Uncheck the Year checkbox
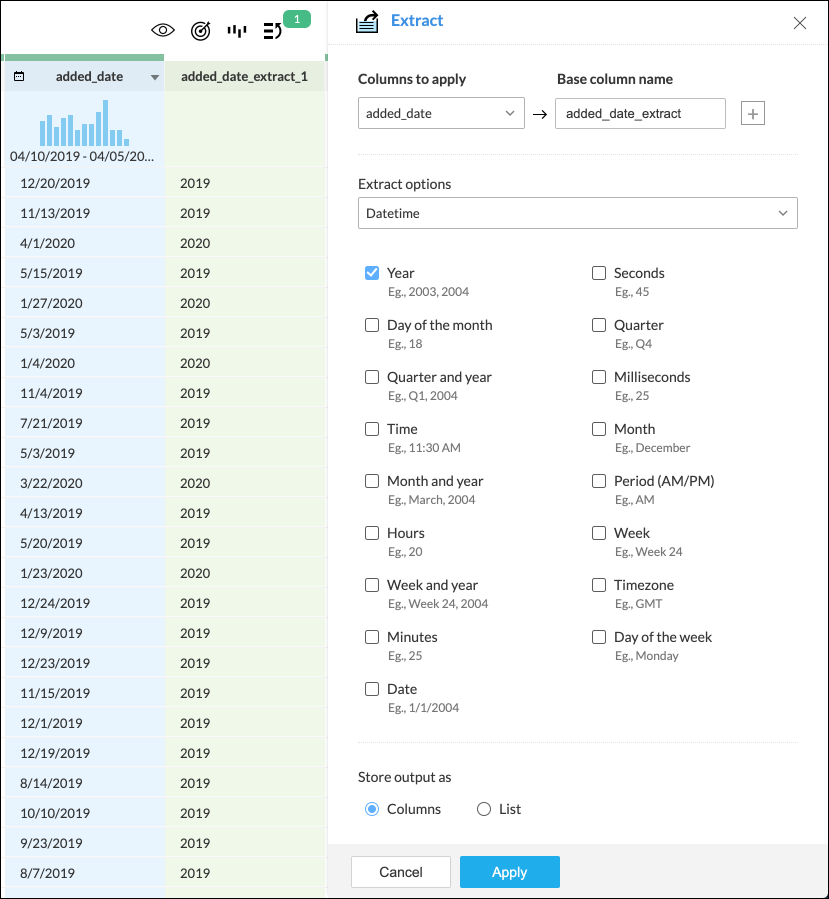This screenshot has width=829, height=899. point(372,273)
